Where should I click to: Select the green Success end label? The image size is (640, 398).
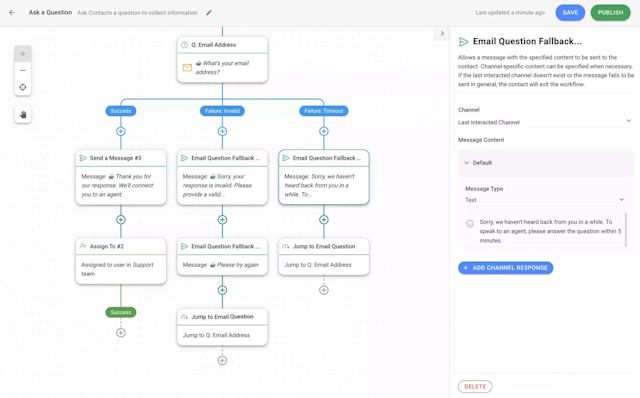pyautogui.click(x=121, y=312)
